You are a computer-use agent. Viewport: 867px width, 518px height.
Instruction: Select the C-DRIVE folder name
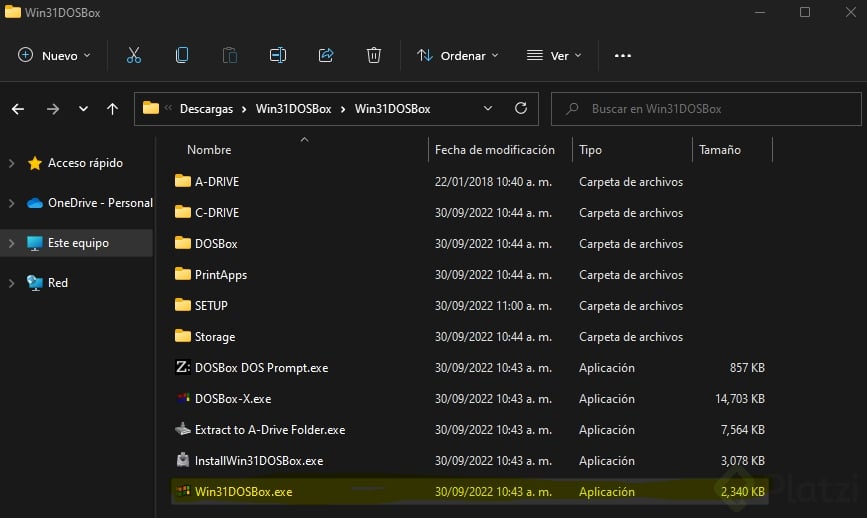coord(217,212)
